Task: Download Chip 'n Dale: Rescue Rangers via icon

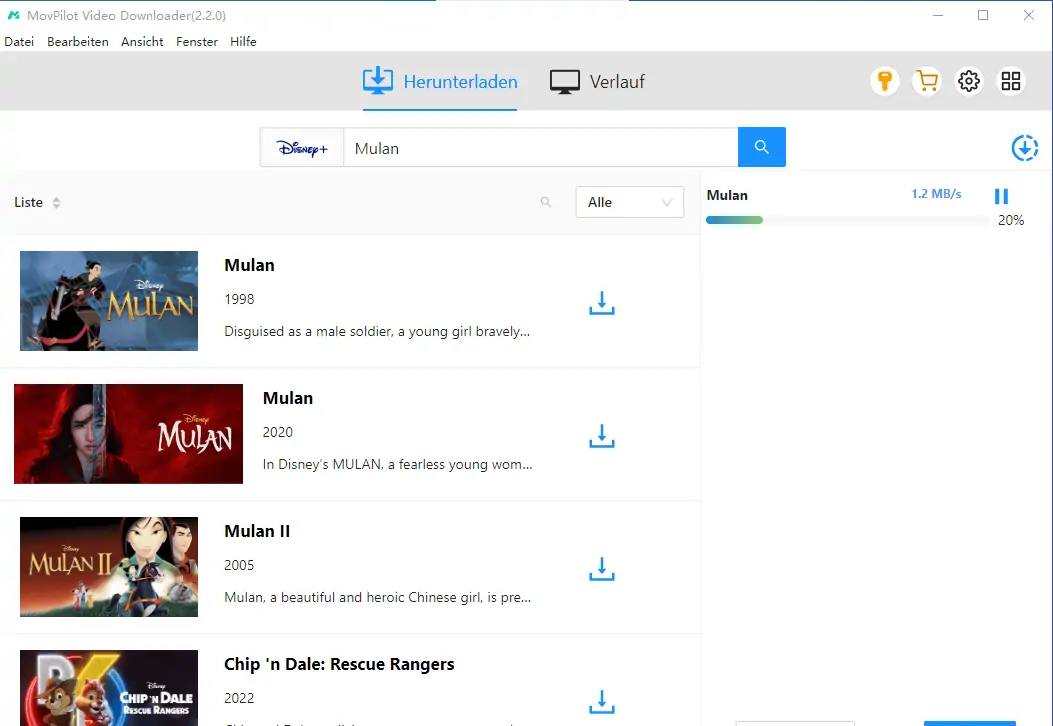Action: pyautogui.click(x=602, y=702)
